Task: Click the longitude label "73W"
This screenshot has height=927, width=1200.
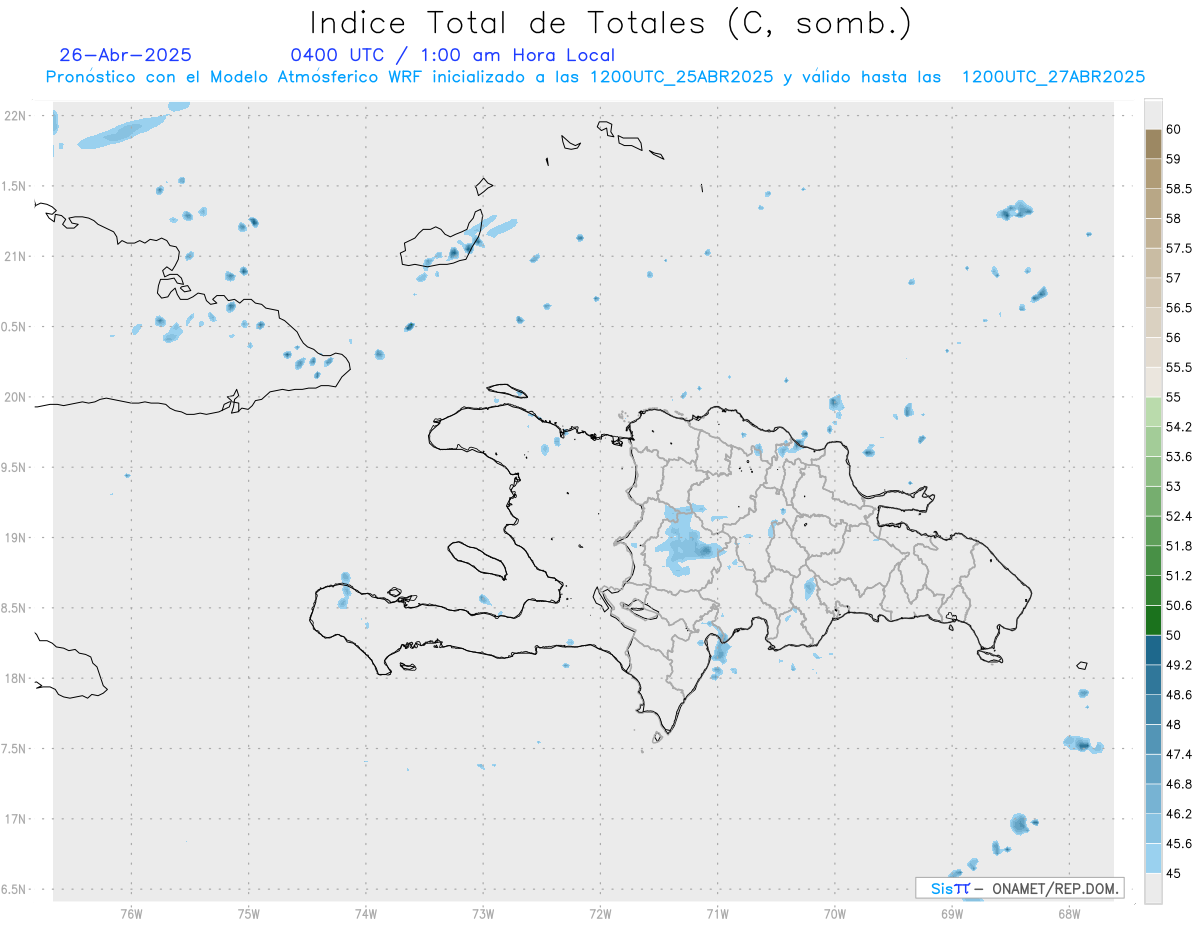Action: tap(483, 913)
